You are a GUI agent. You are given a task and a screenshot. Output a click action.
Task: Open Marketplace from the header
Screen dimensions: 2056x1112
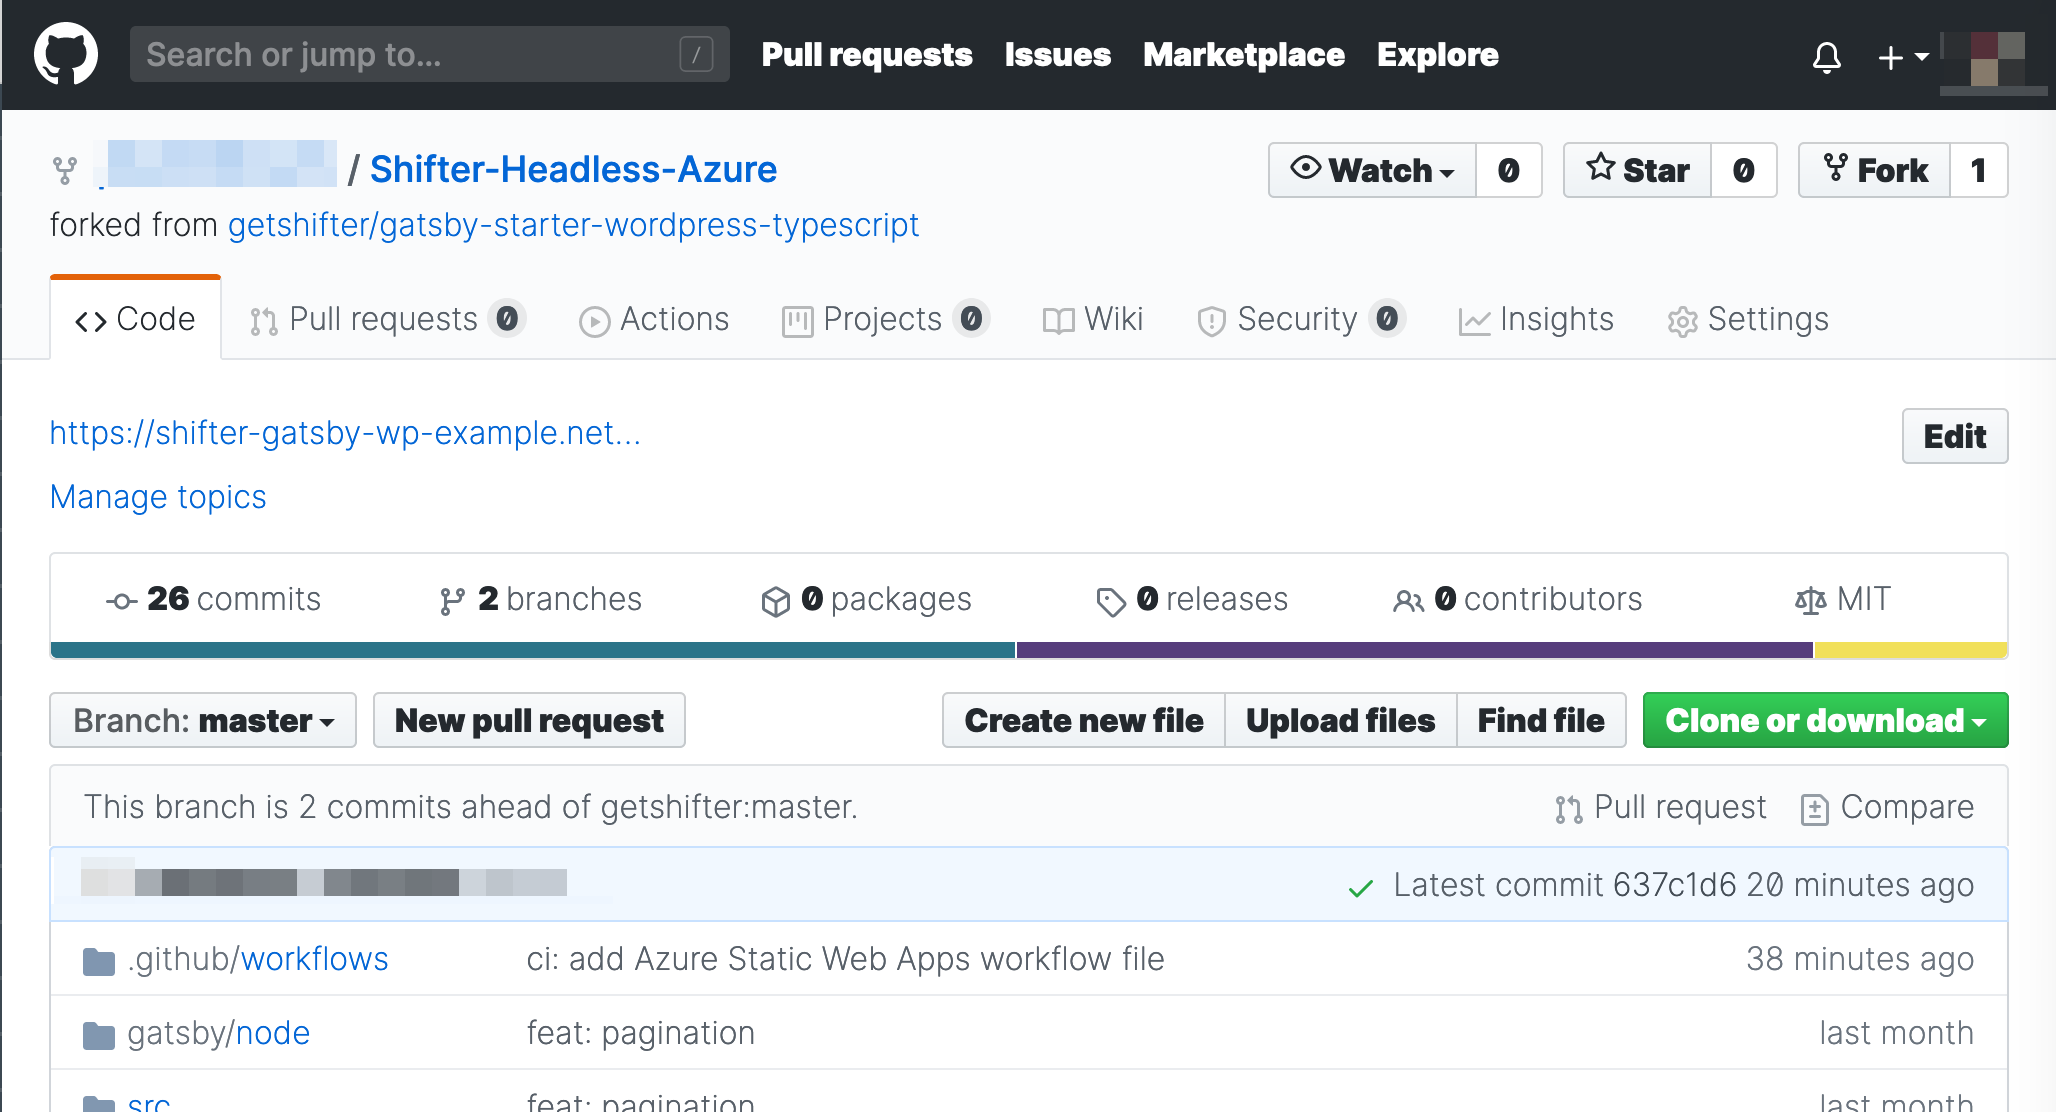[x=1243, y=55]
